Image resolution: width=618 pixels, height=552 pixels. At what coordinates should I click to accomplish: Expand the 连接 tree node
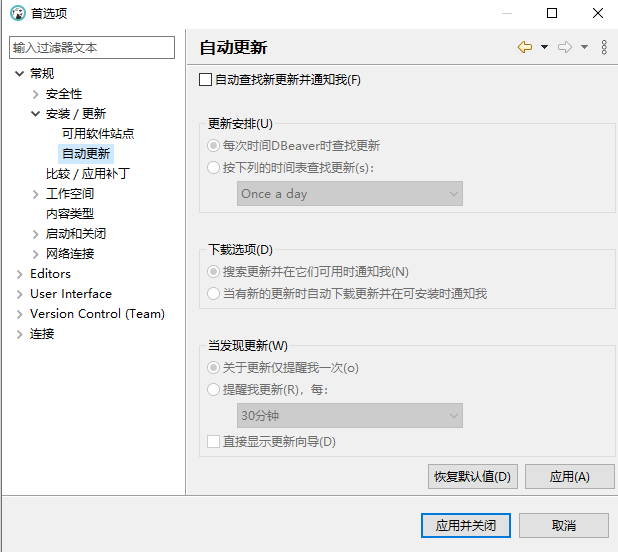(19, 335)
